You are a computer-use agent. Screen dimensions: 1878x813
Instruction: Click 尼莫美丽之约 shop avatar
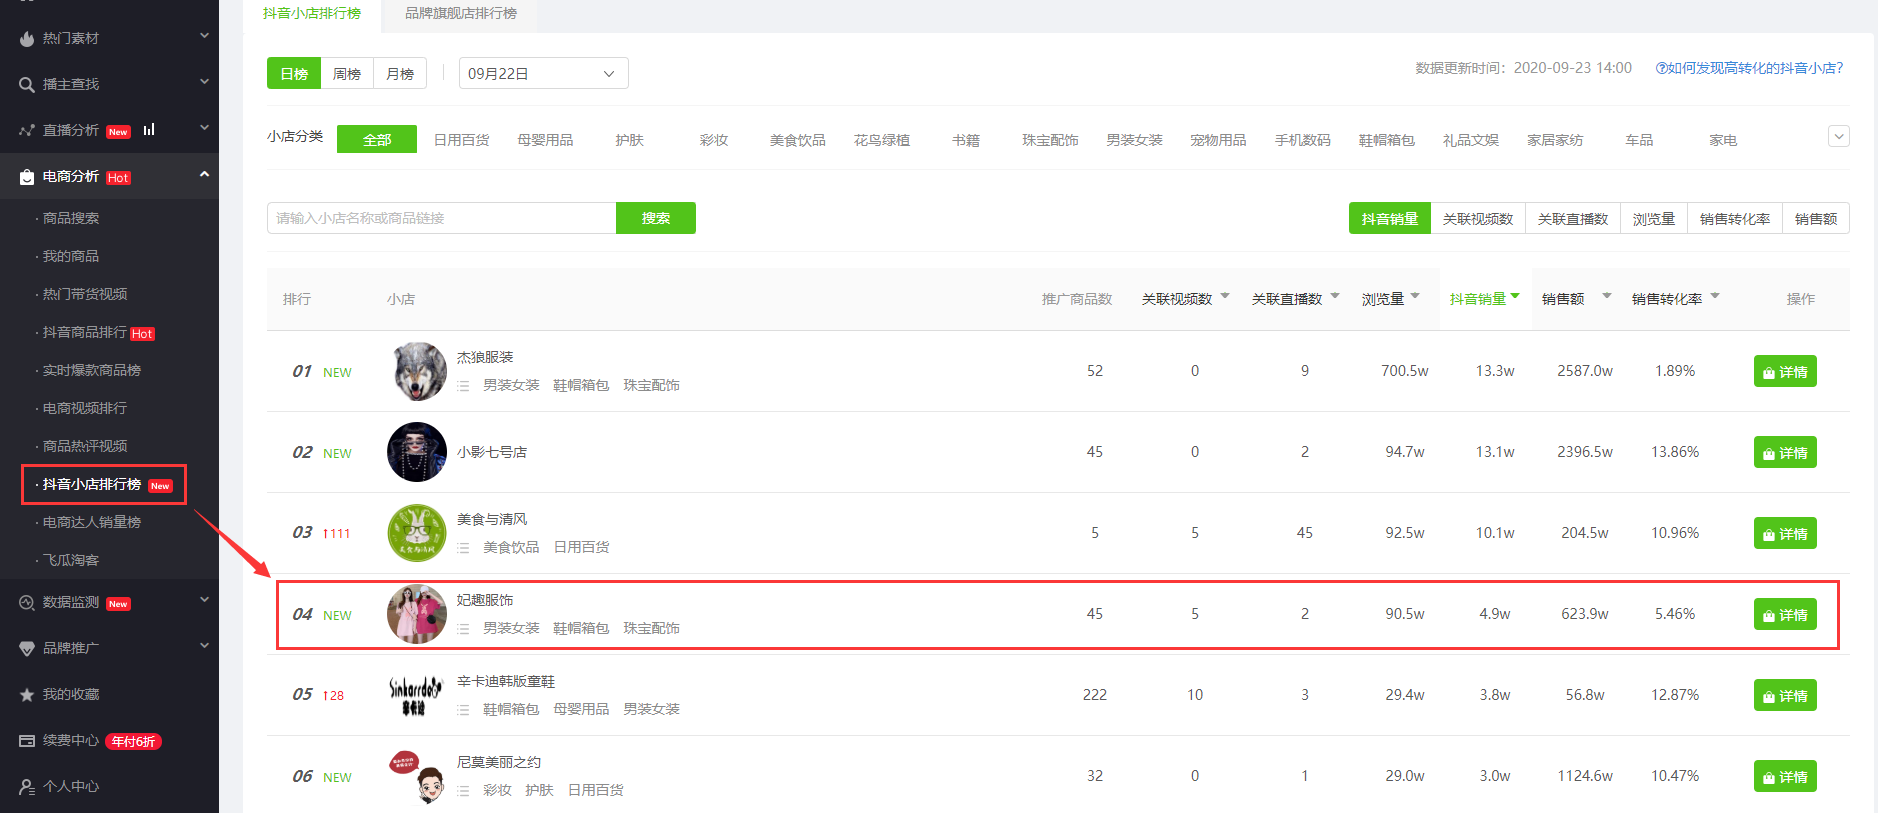click(417, 776)
